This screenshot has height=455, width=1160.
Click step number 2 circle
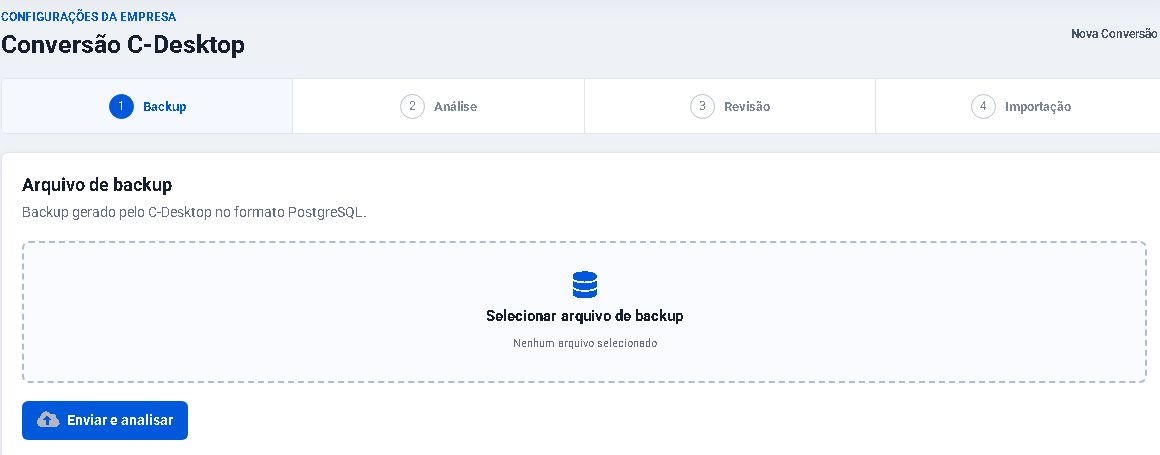click(412, 107)
